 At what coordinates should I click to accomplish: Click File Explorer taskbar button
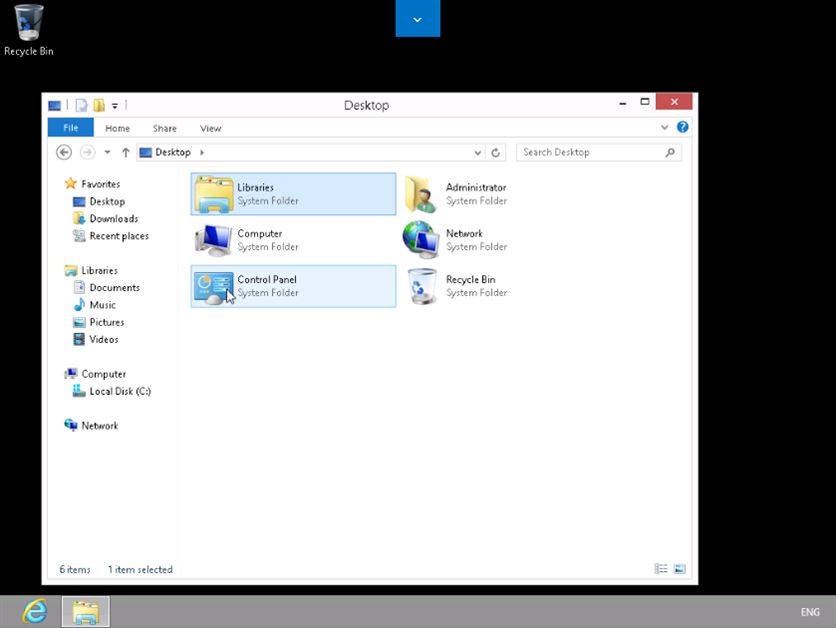(x=85, y=611)
